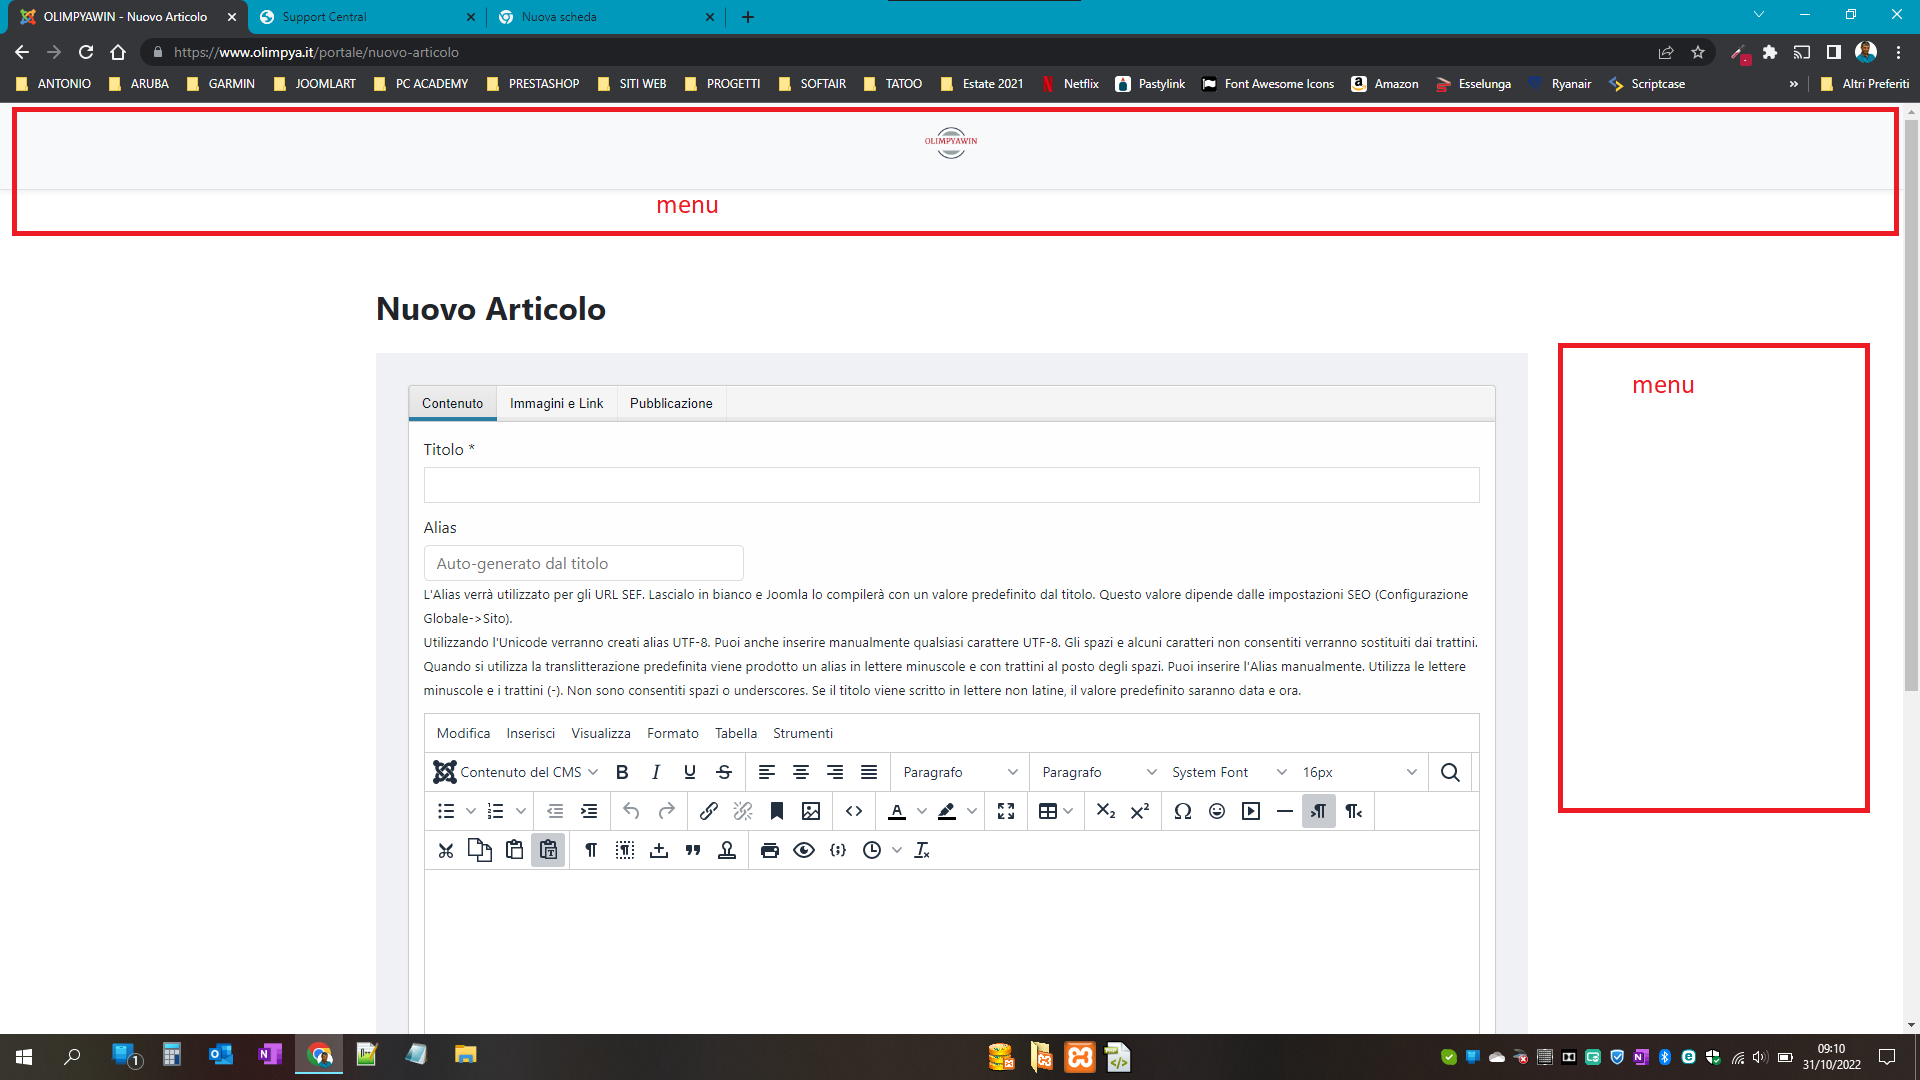
Task: Switch to Immagini e Link tab
Action: (x=556, y=403)
